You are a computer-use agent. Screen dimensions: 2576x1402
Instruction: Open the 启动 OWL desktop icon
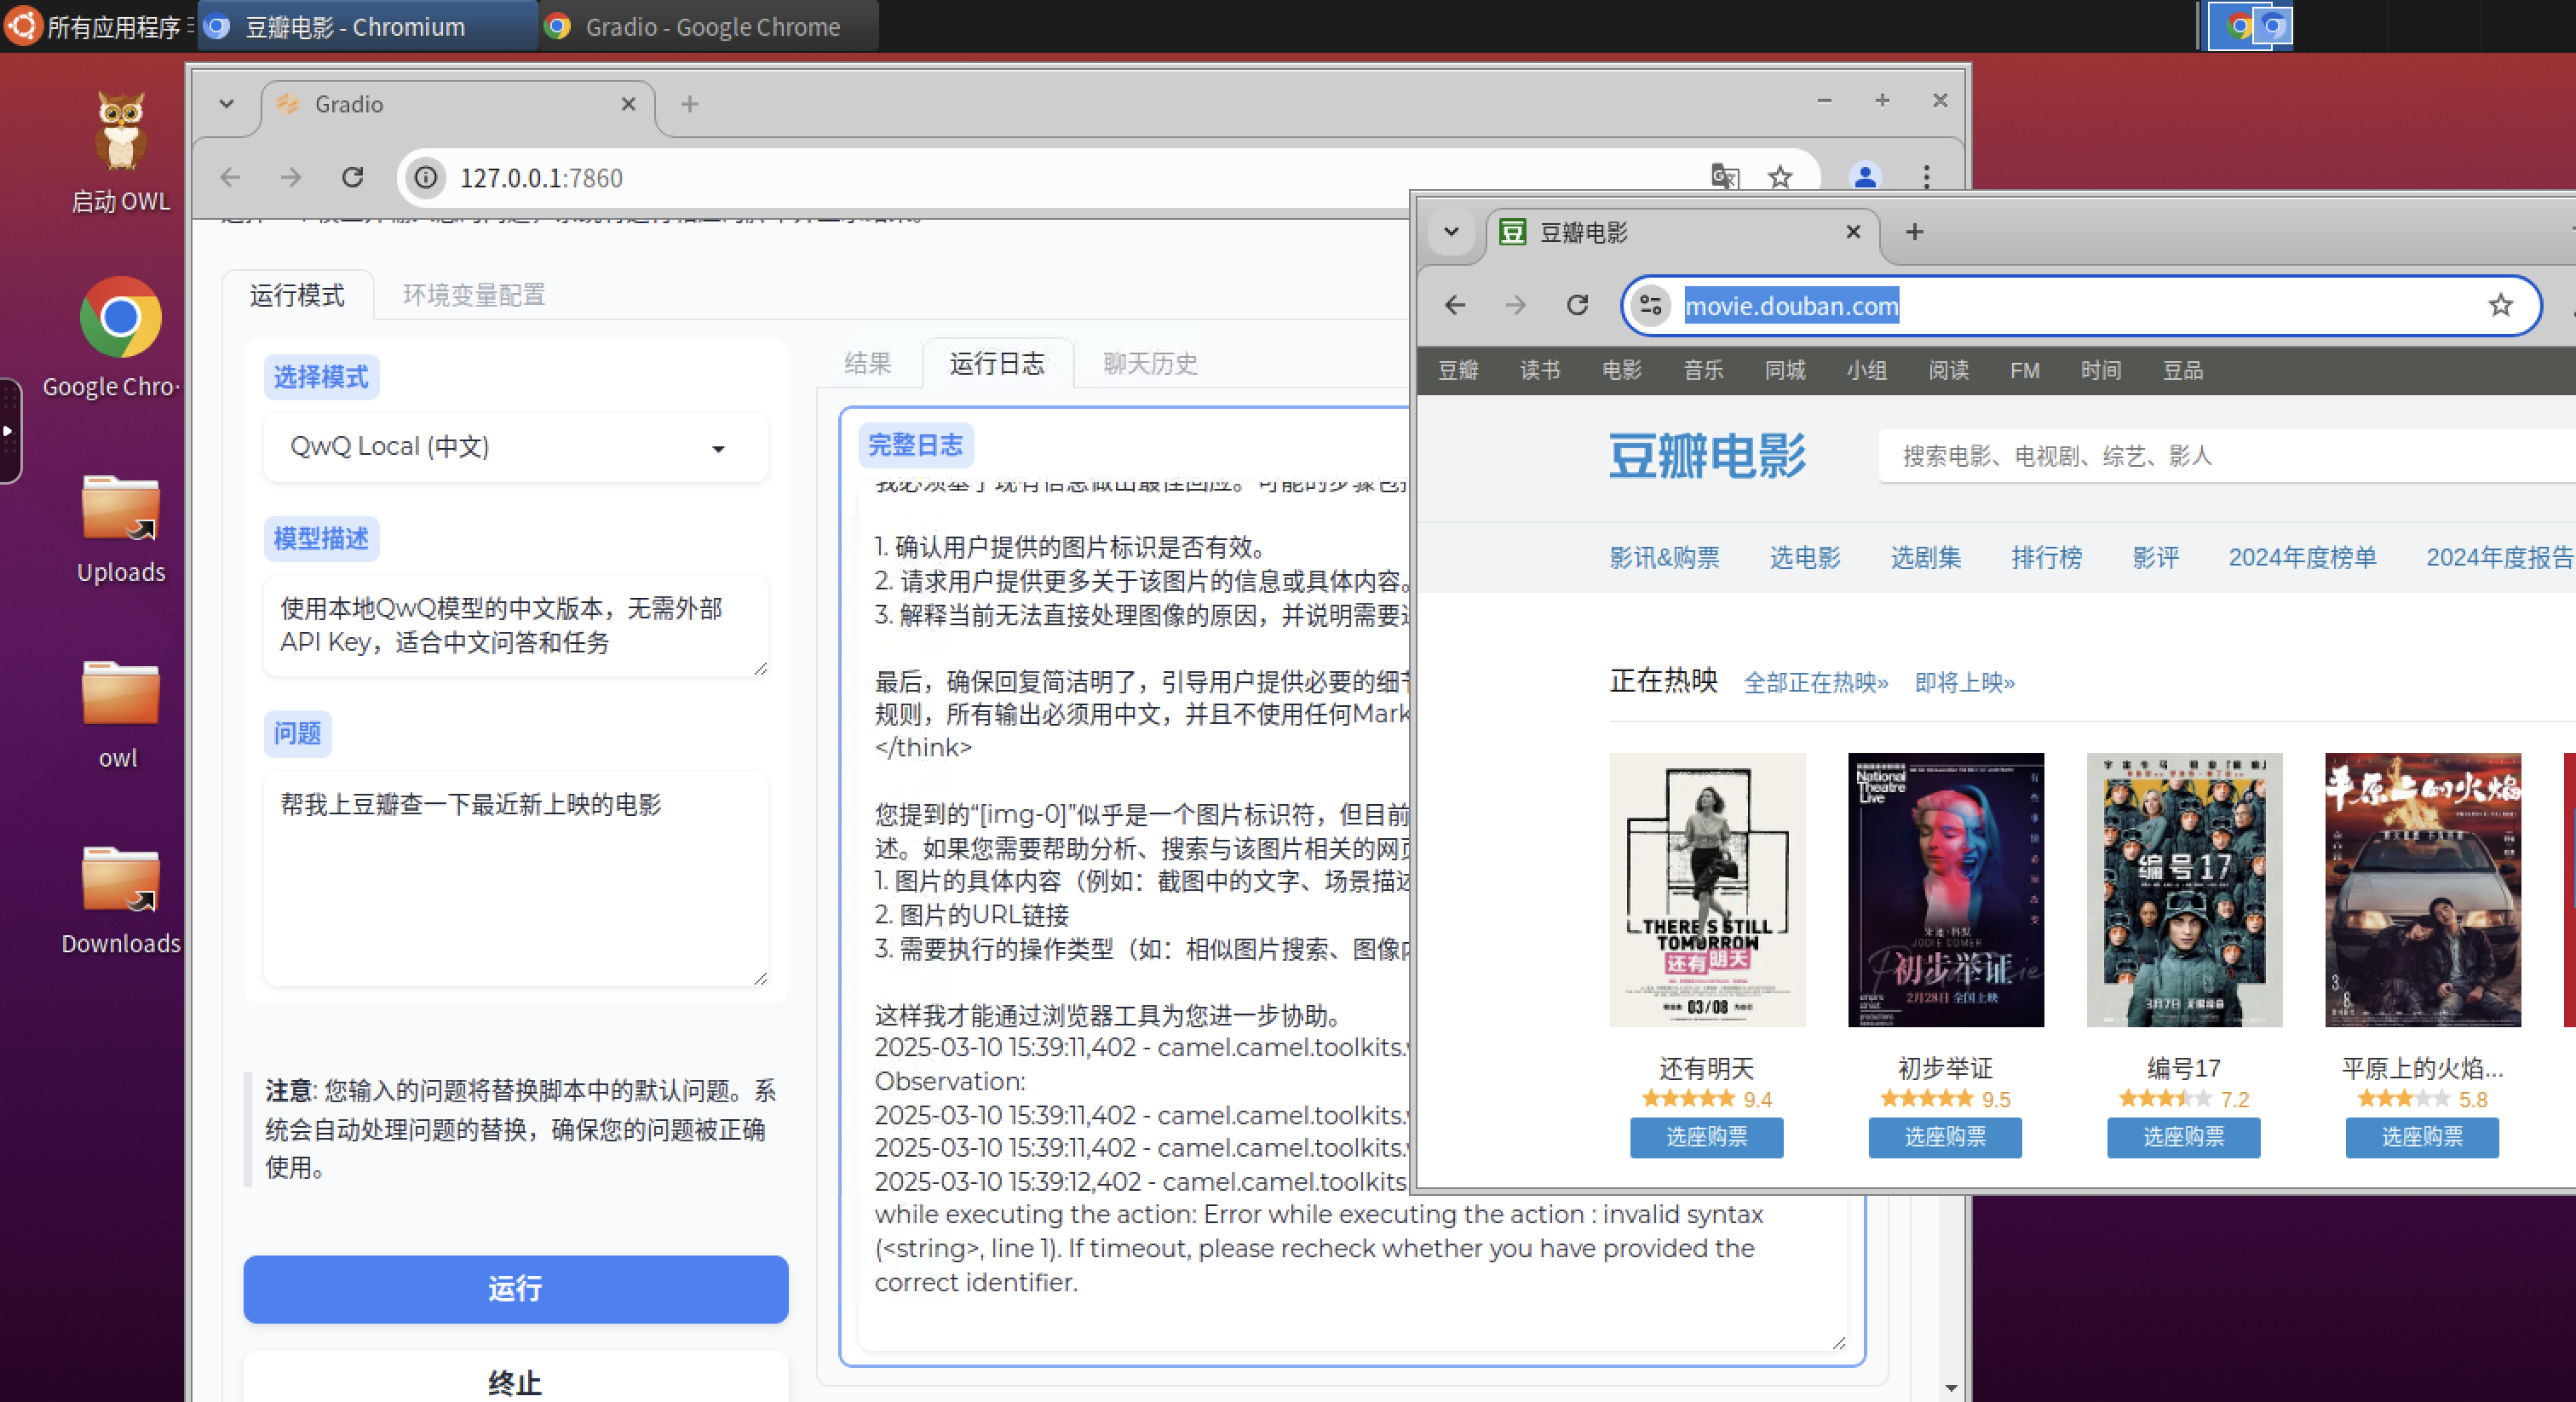point(121,152)
